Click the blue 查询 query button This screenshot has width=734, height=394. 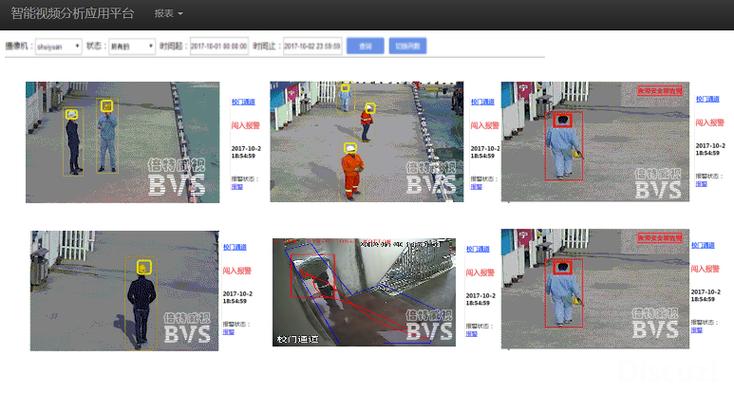[365, 46]
